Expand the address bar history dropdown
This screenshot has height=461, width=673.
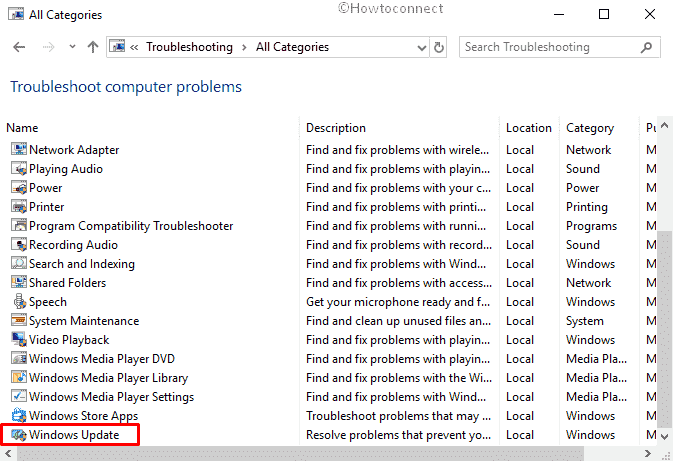422,47
